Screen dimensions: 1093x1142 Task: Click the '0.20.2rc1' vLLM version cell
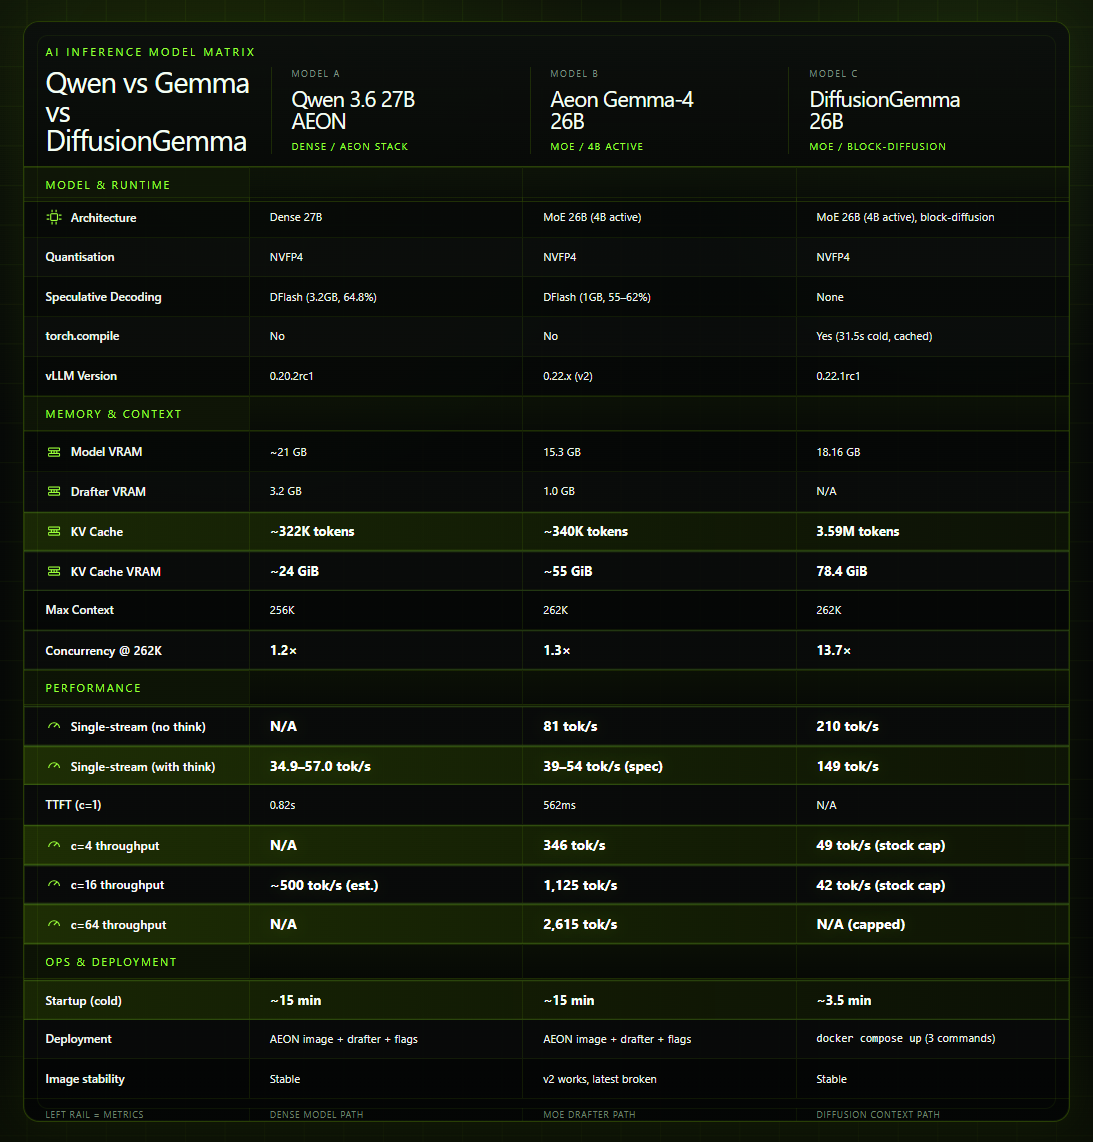pos(291,376)
